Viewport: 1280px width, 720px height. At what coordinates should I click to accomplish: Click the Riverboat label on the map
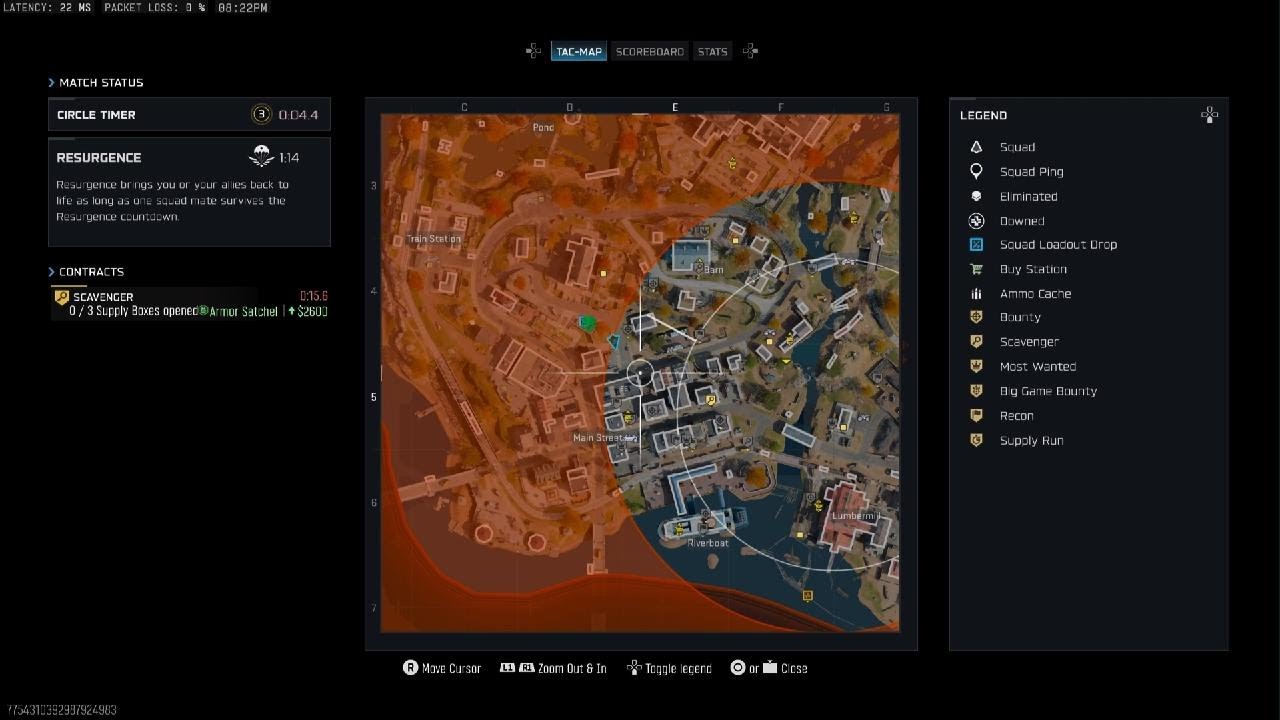pyautogui.click(x=708, y=543)
